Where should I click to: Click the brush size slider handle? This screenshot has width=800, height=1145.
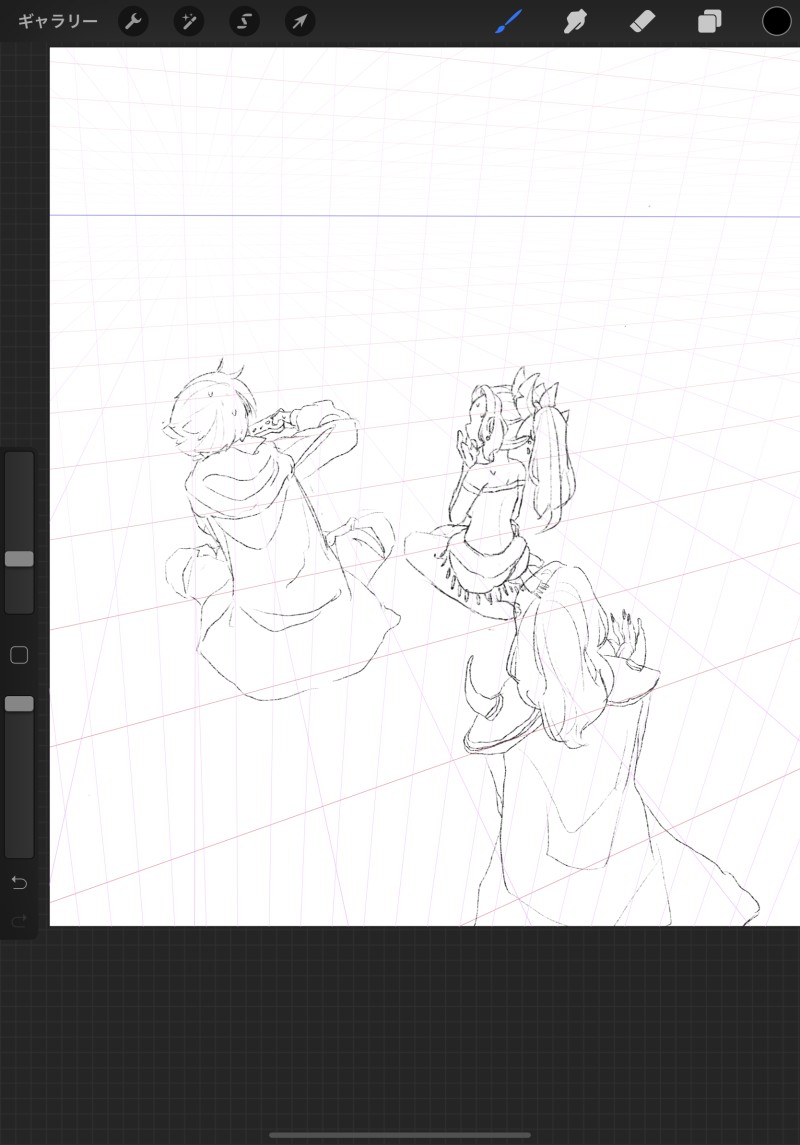19,559
